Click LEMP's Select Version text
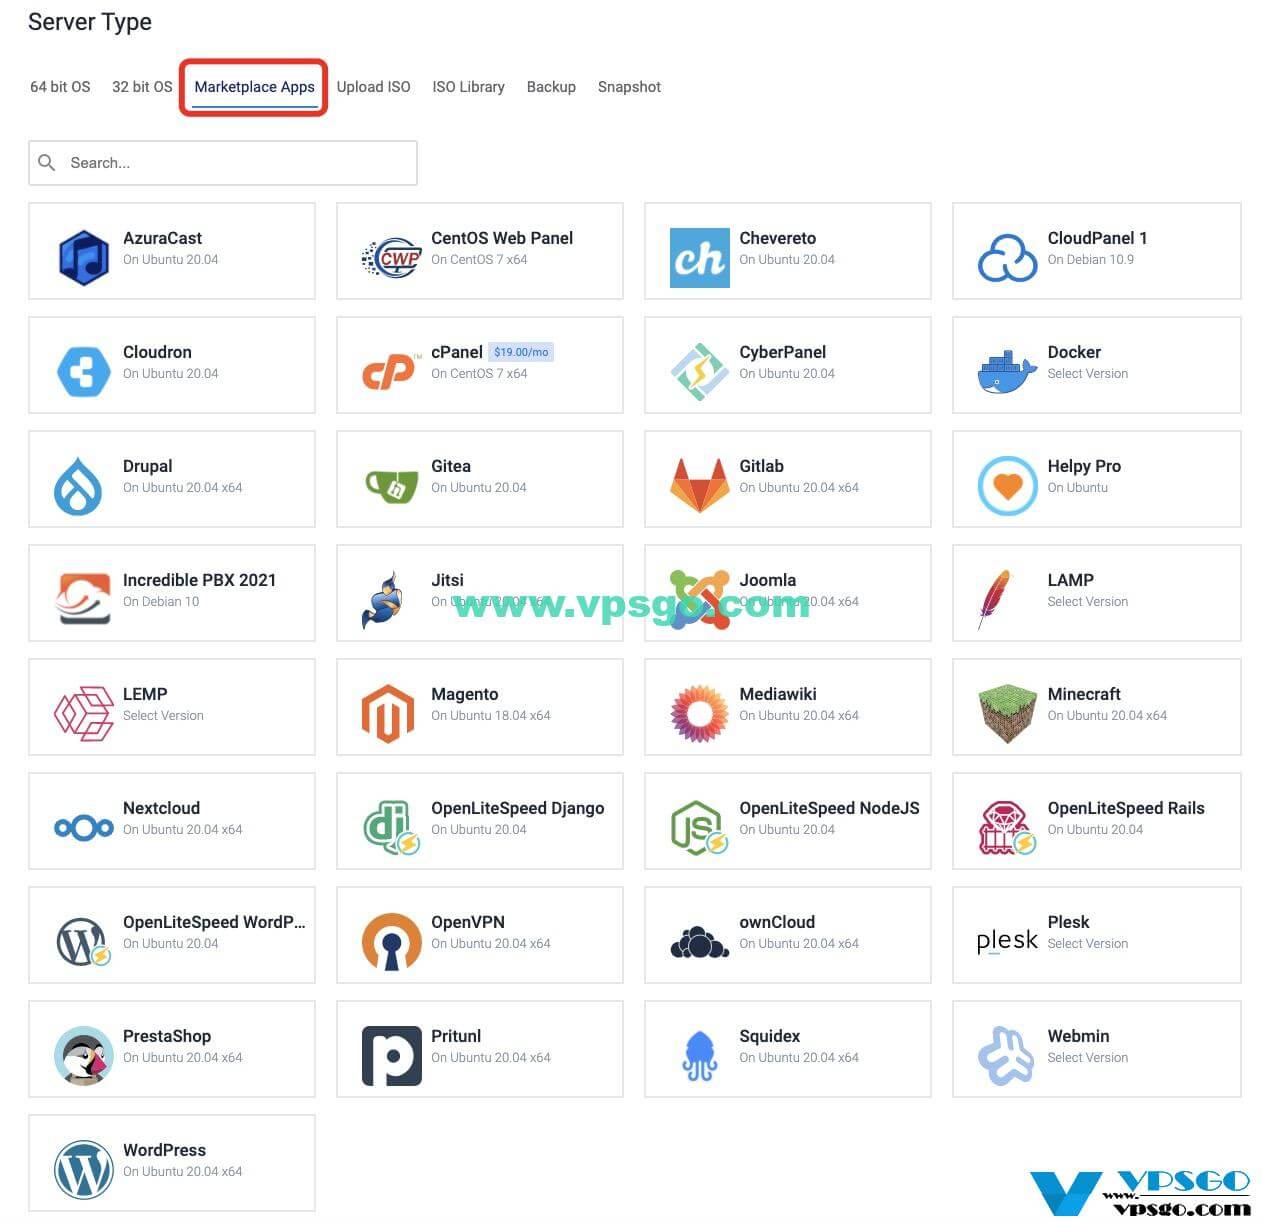This screenshot has height=1222, width=1262. click(x=163, y=715)
